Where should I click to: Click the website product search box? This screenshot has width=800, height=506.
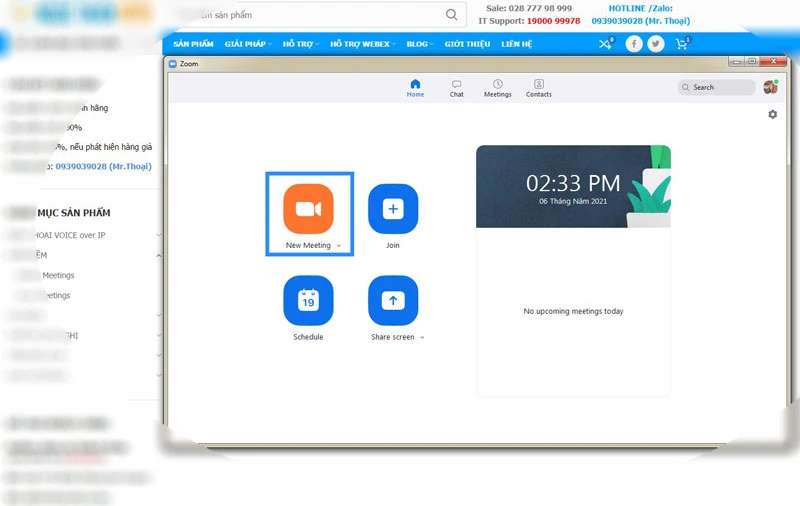(320, 15)
